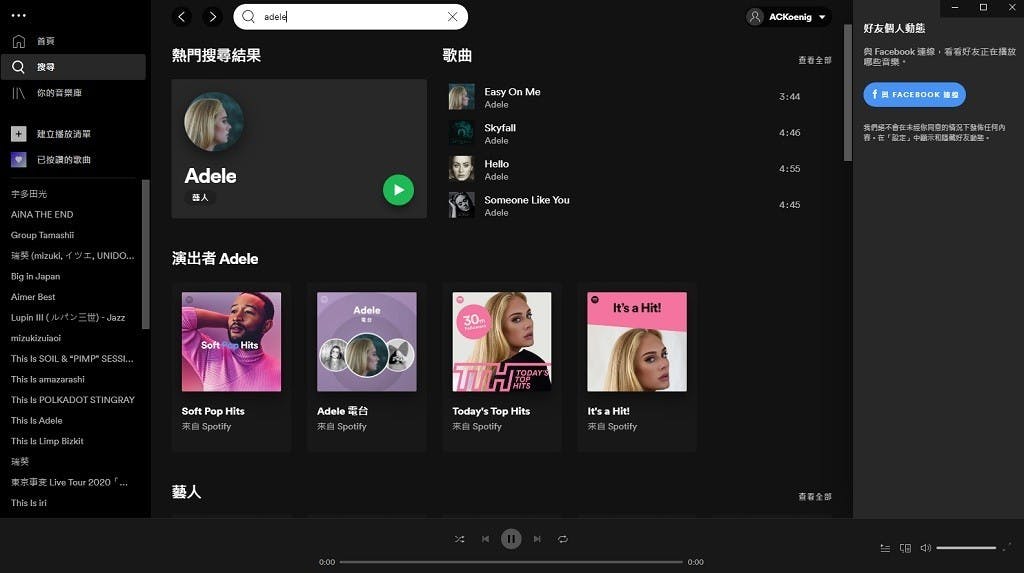Click the Easy On Me album cover
The image size is (1024, 573).
click(462, 97)
